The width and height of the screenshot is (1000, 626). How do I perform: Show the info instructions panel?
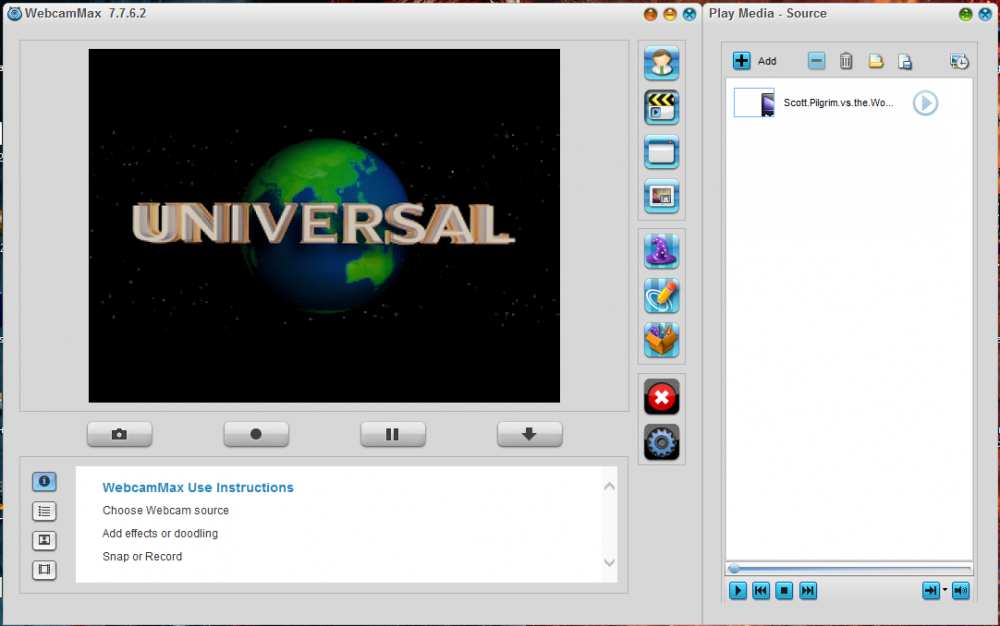44,481
